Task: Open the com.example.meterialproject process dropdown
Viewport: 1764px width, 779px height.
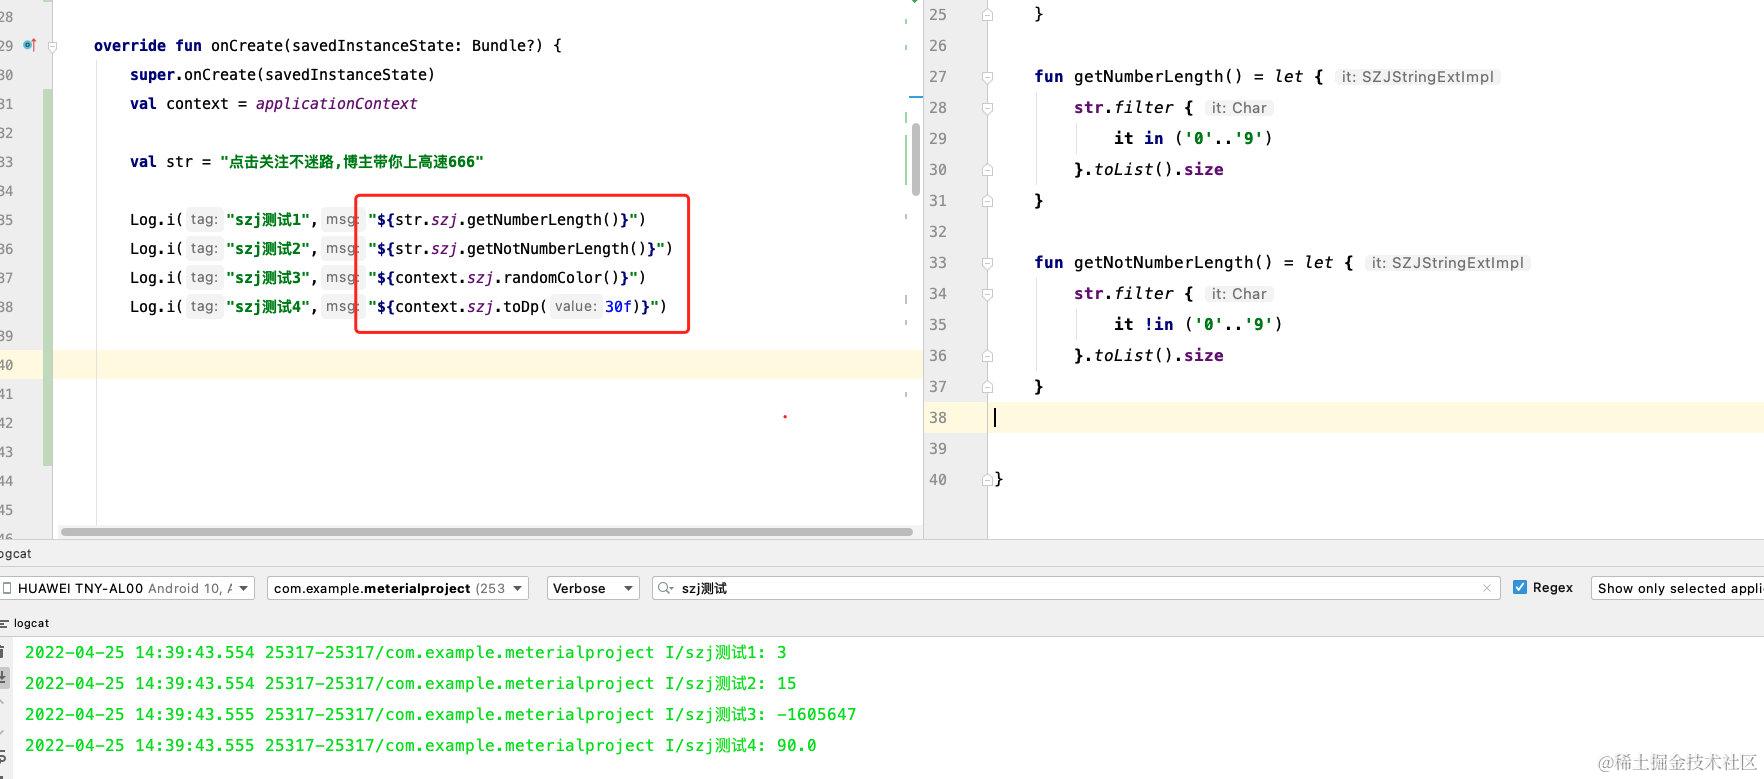Action: tap(398, 588)
